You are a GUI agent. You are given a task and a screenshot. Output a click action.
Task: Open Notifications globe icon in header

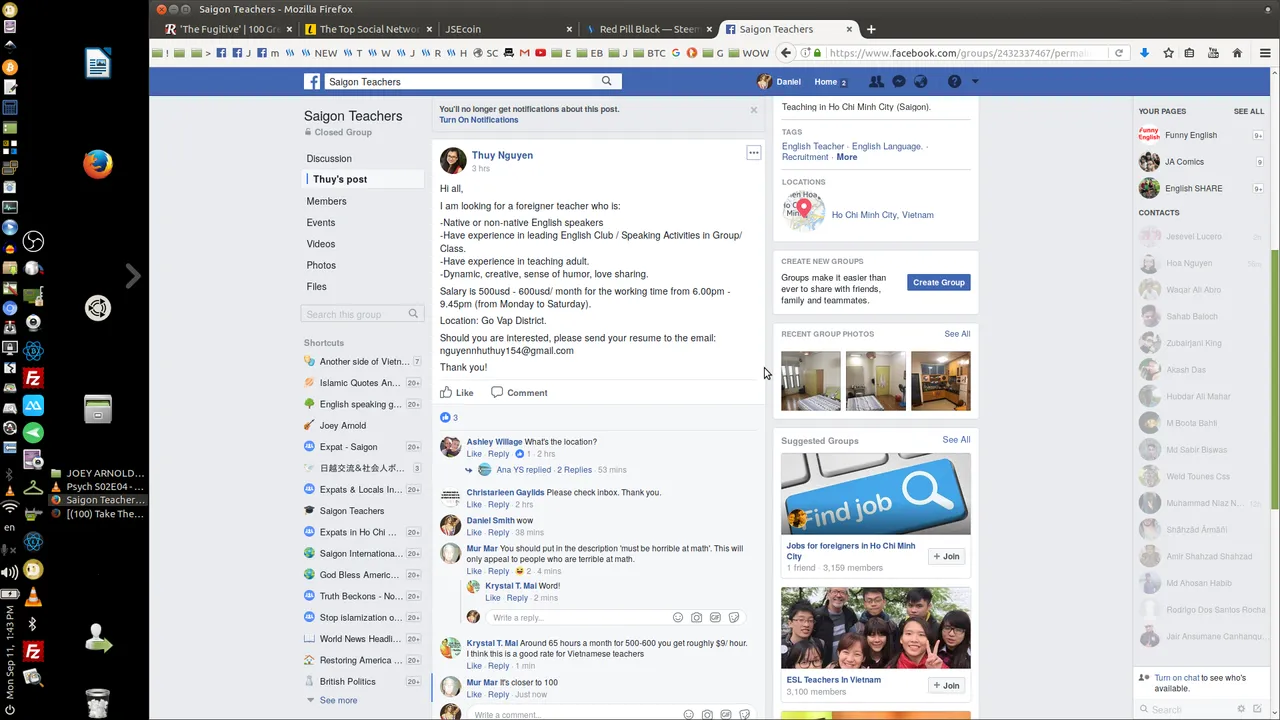[921, 82]
